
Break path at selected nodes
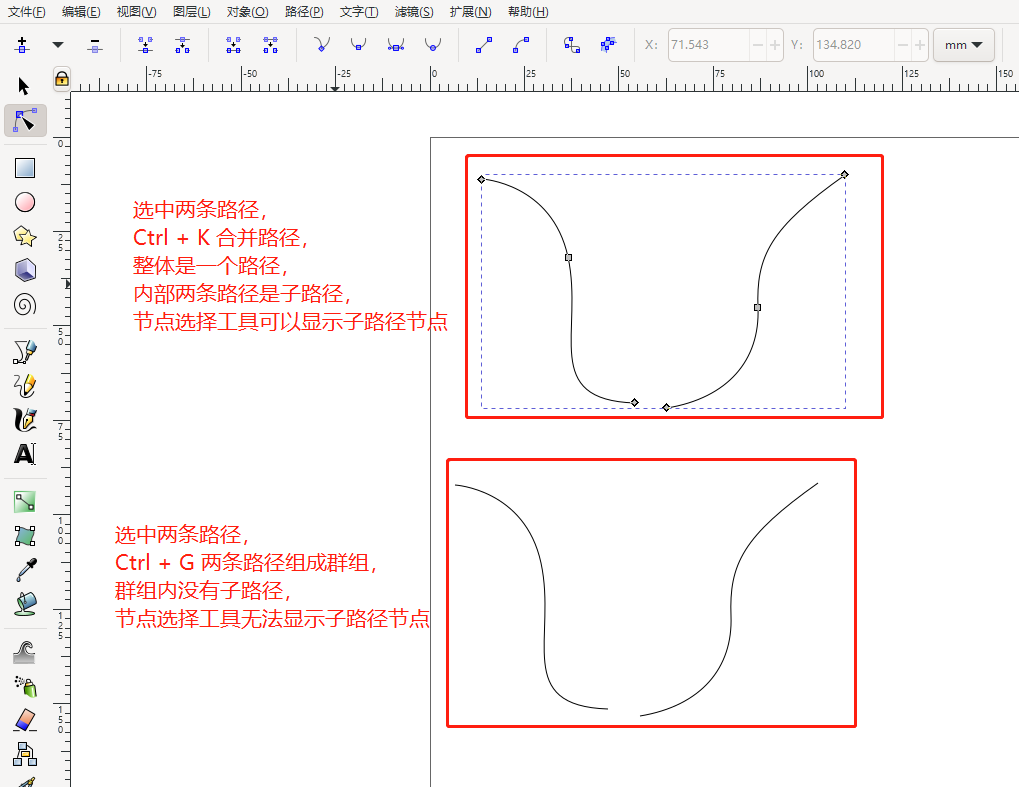(x=183, y=45)
